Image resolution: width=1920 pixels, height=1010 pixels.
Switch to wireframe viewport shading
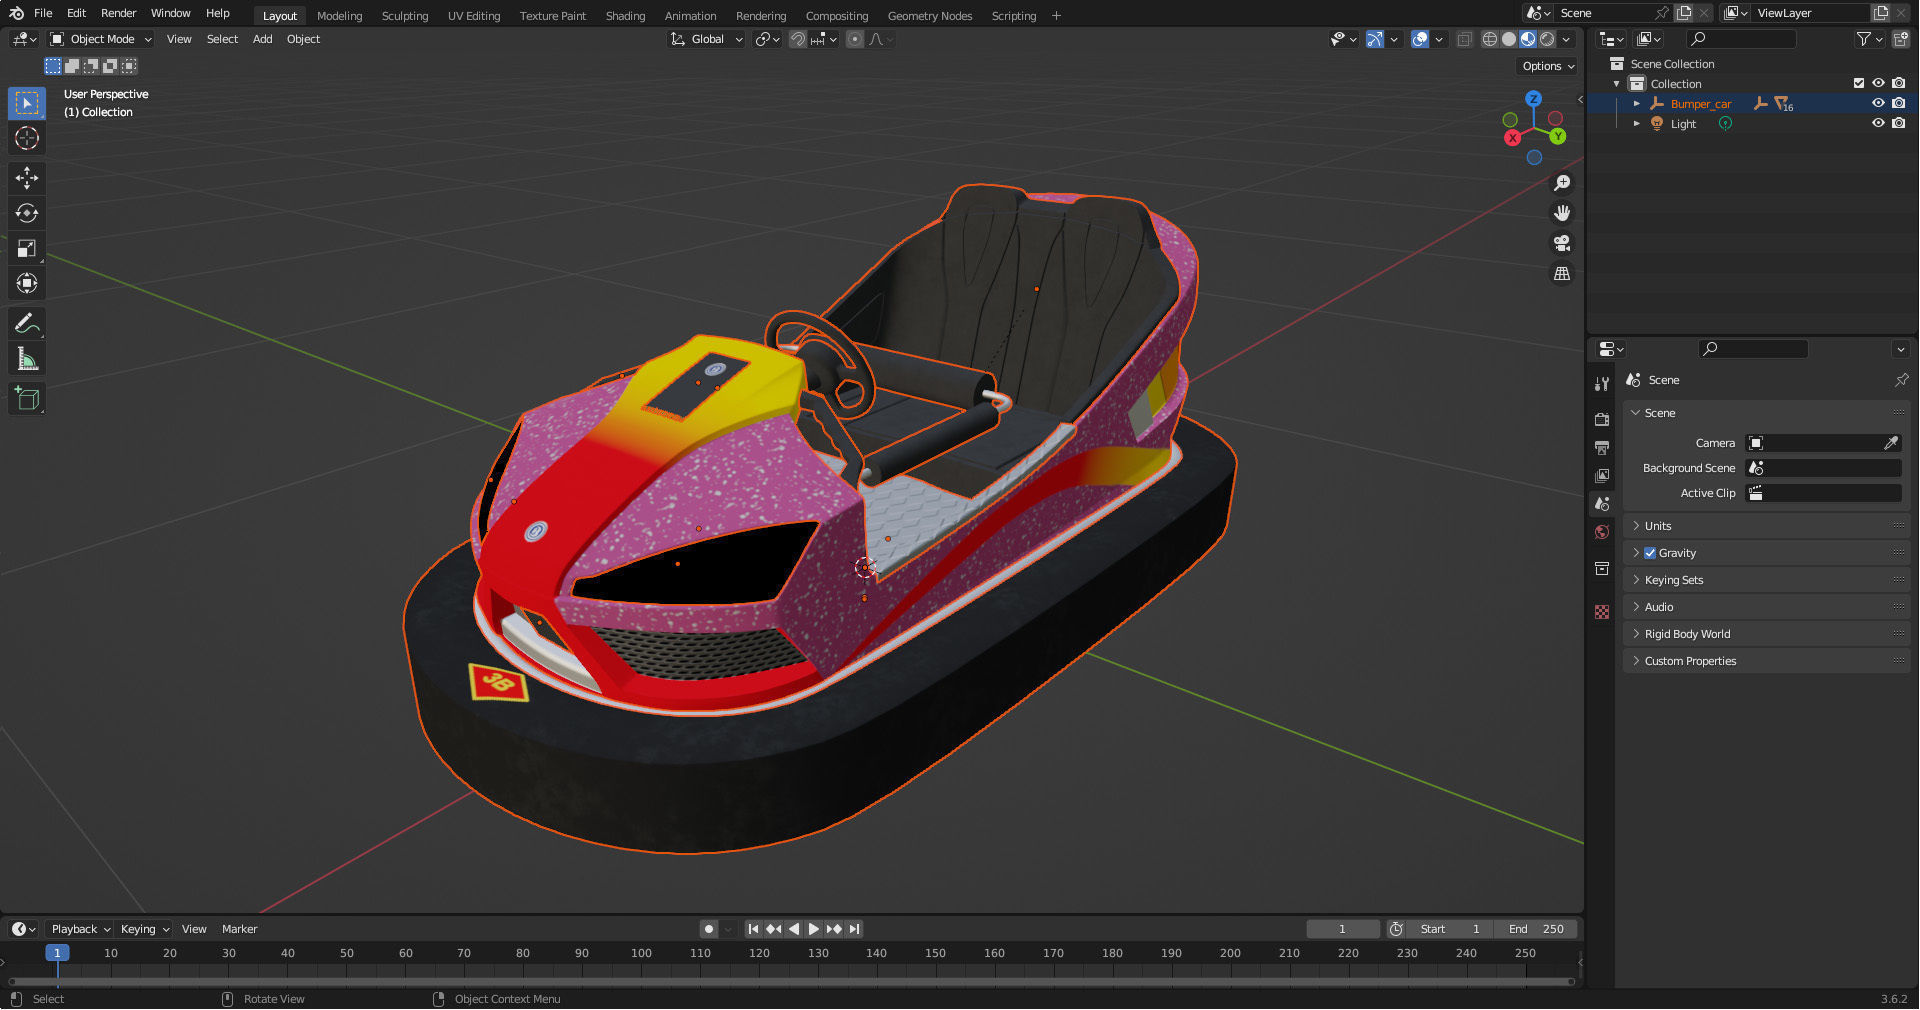pos(1490,39)
